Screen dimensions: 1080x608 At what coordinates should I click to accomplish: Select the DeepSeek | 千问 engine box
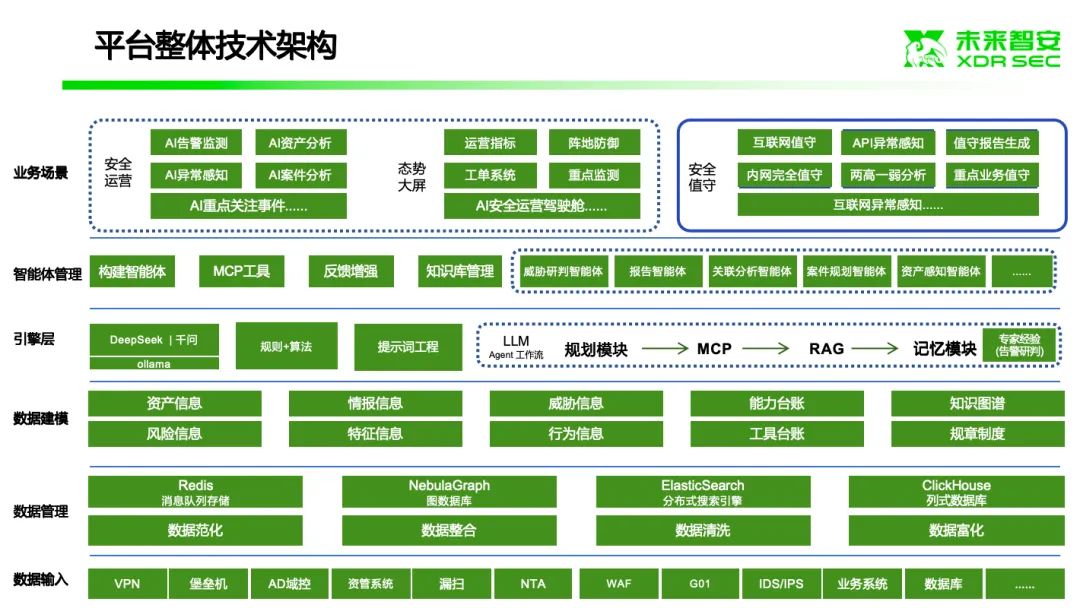[154, 340]
